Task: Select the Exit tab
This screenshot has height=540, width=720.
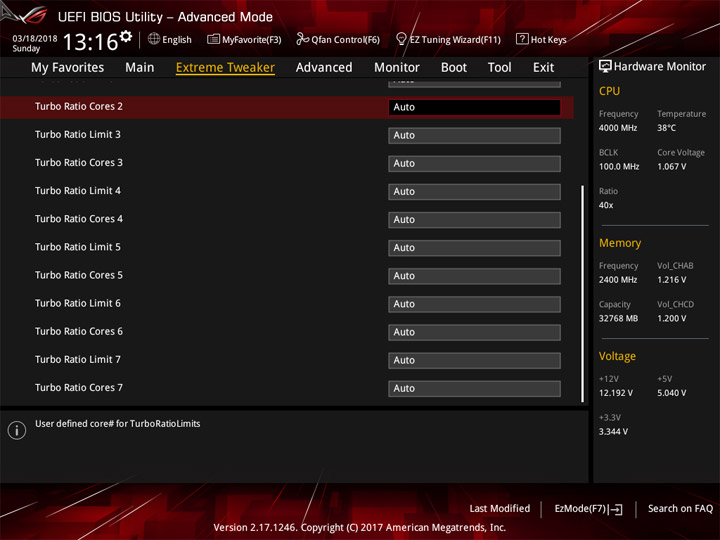Action: point(543,68)
